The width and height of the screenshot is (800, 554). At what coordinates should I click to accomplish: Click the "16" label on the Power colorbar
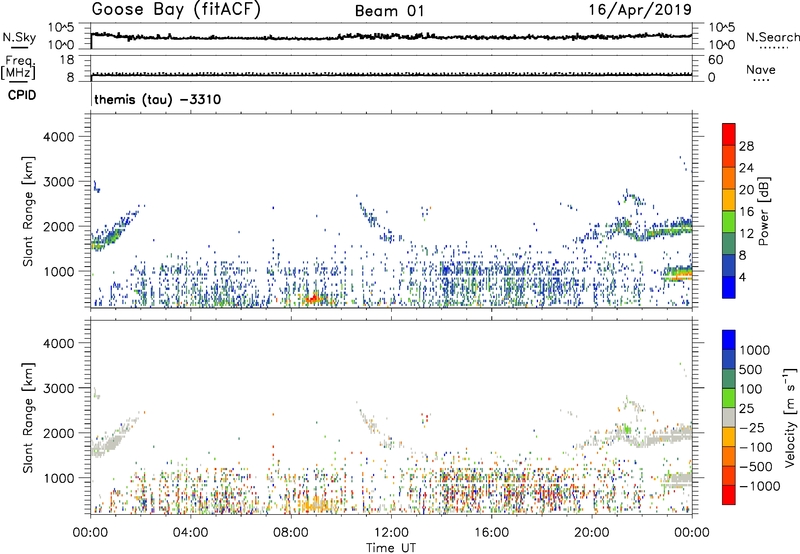click(746, 212)
